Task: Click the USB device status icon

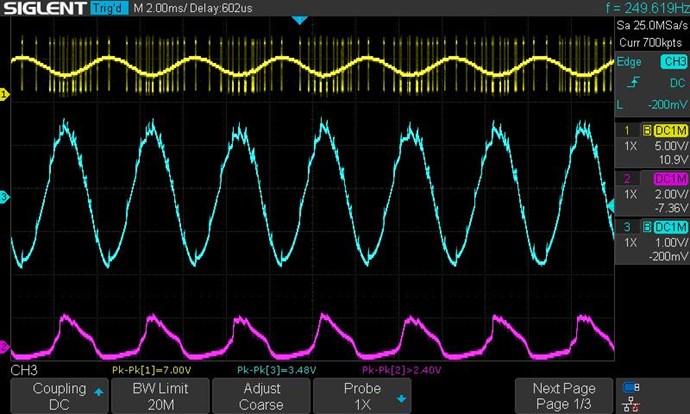Action: pyautogui.click(x=631, y=387)
